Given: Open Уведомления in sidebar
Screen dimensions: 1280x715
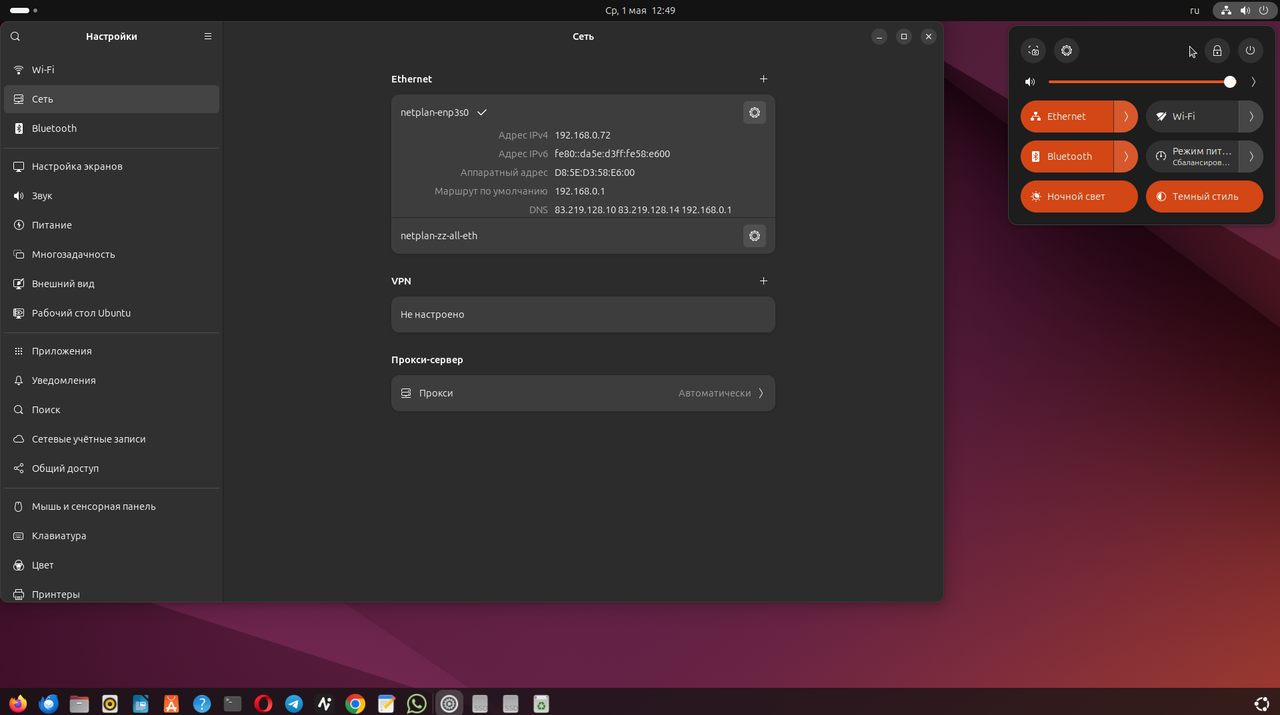Looking at the screenshot, I should click(111, 380).
